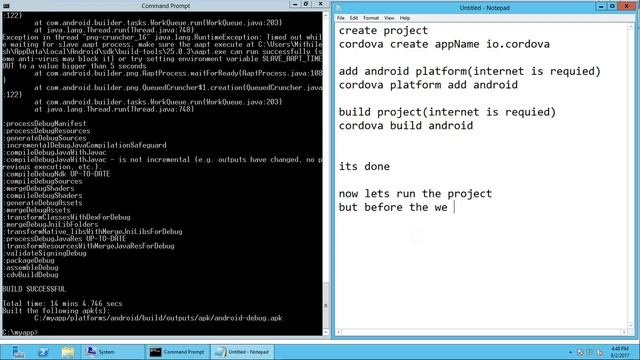Show hidden system tray icons arrow
Screen dimensions: 640x360
pos(570,352)
